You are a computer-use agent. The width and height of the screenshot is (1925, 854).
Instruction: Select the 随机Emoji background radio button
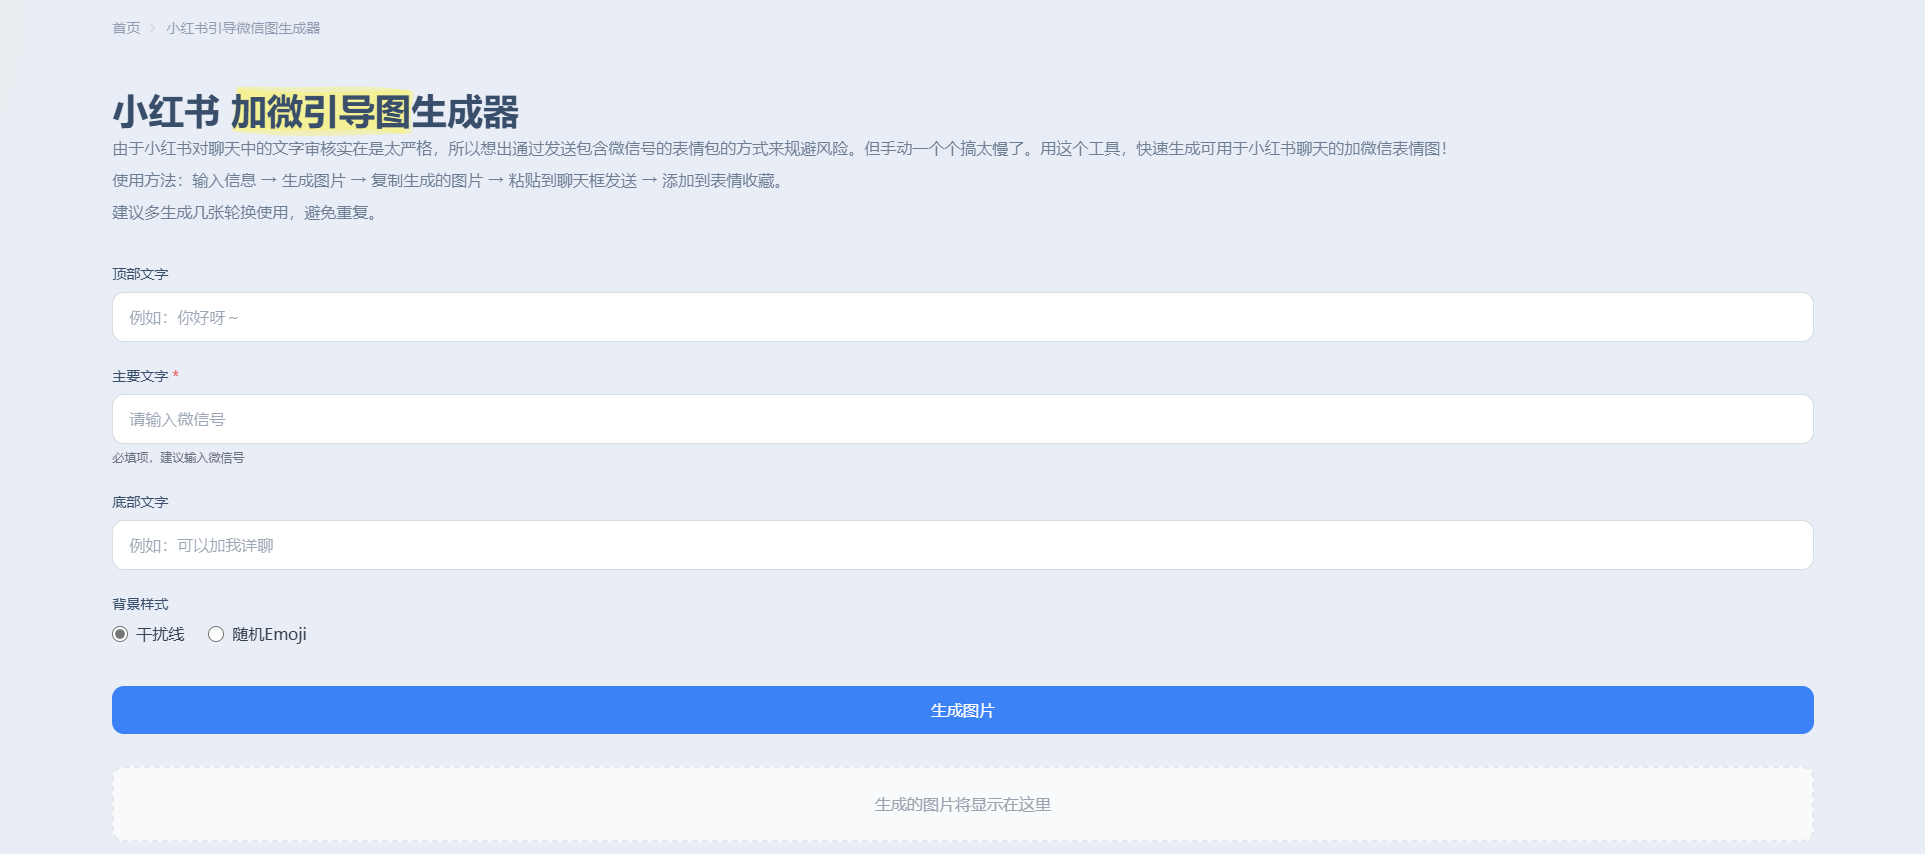point(216,634)
